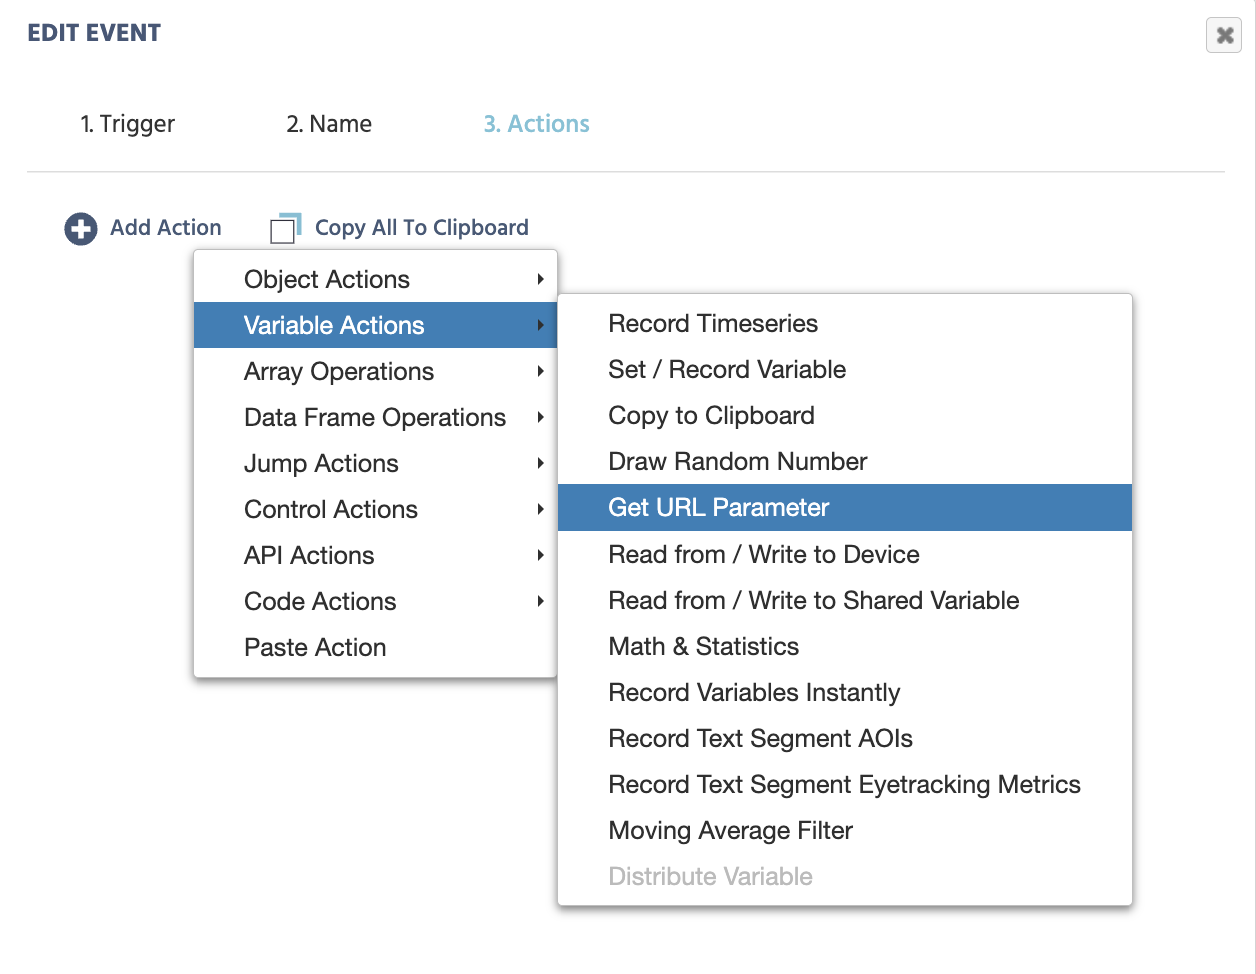Select Read from / Write to Shared Variable

845,601
